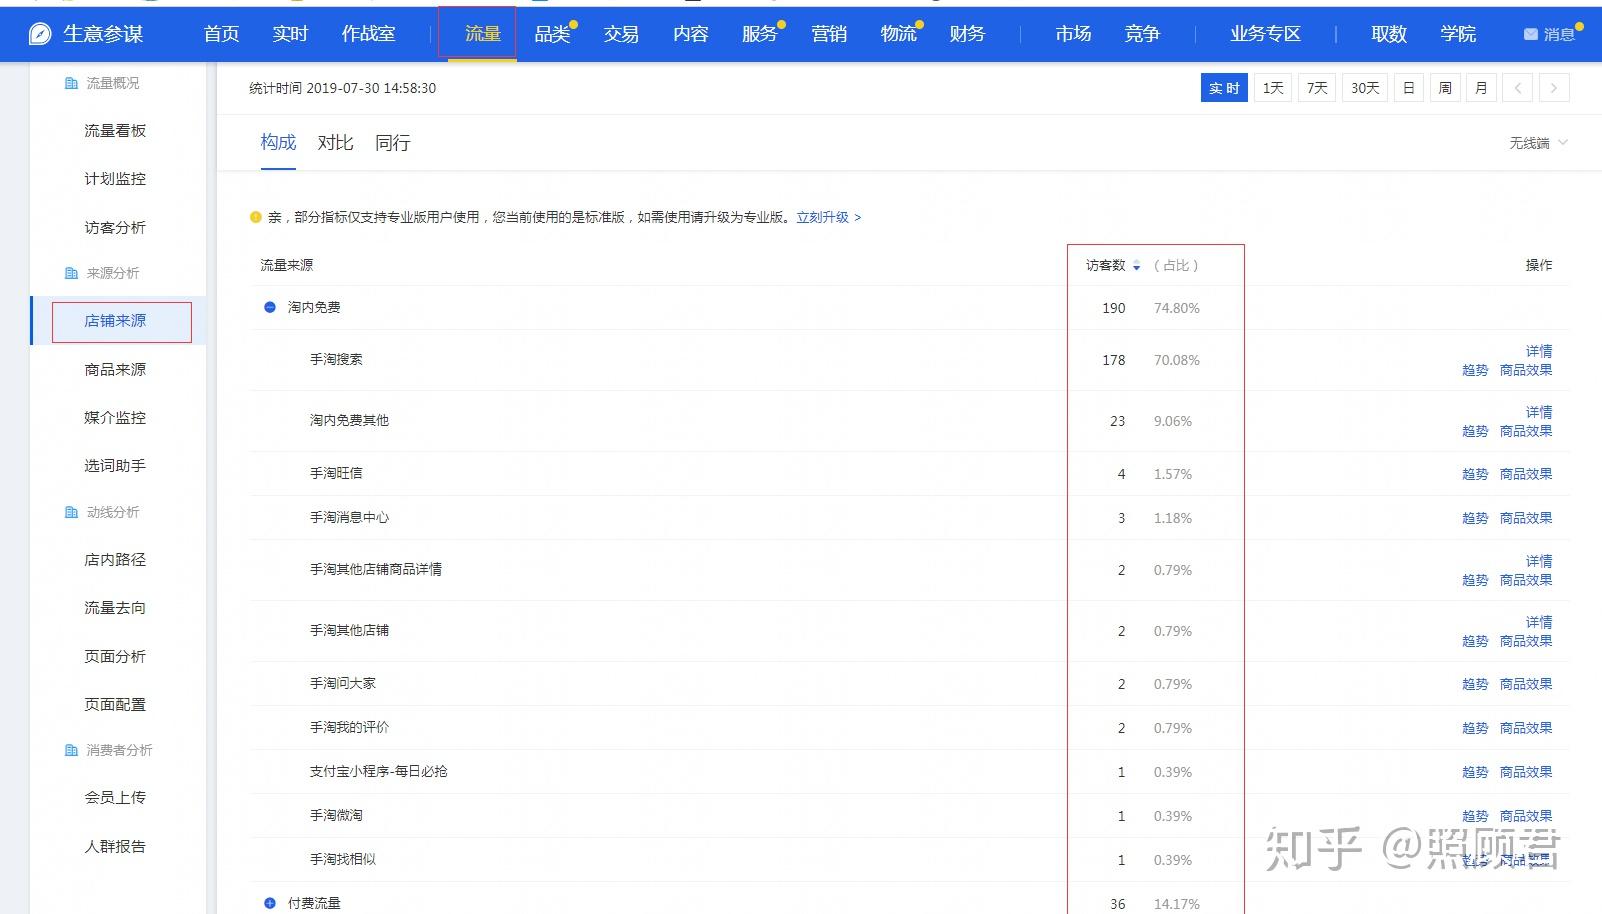Click the 来源分析 section icon

pos(71,273)
